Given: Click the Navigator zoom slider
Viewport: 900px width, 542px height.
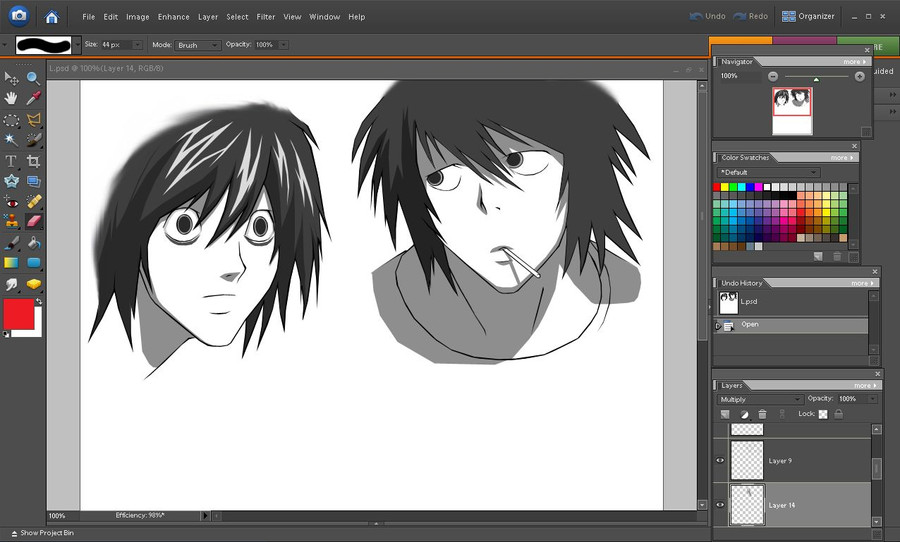Looking at the screenshot, I should coord(816,76).
